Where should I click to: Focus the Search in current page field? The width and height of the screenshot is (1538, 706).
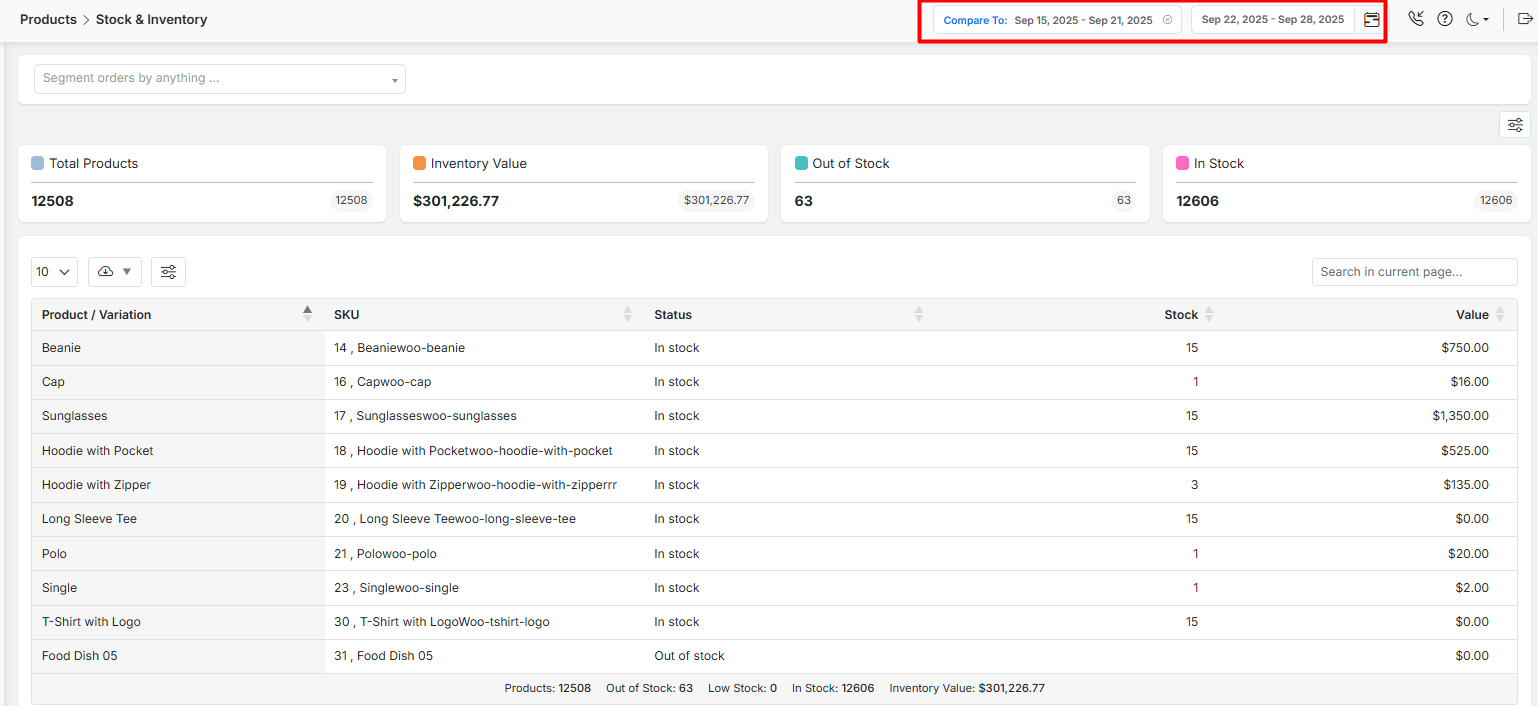[x=1414, y=272]
